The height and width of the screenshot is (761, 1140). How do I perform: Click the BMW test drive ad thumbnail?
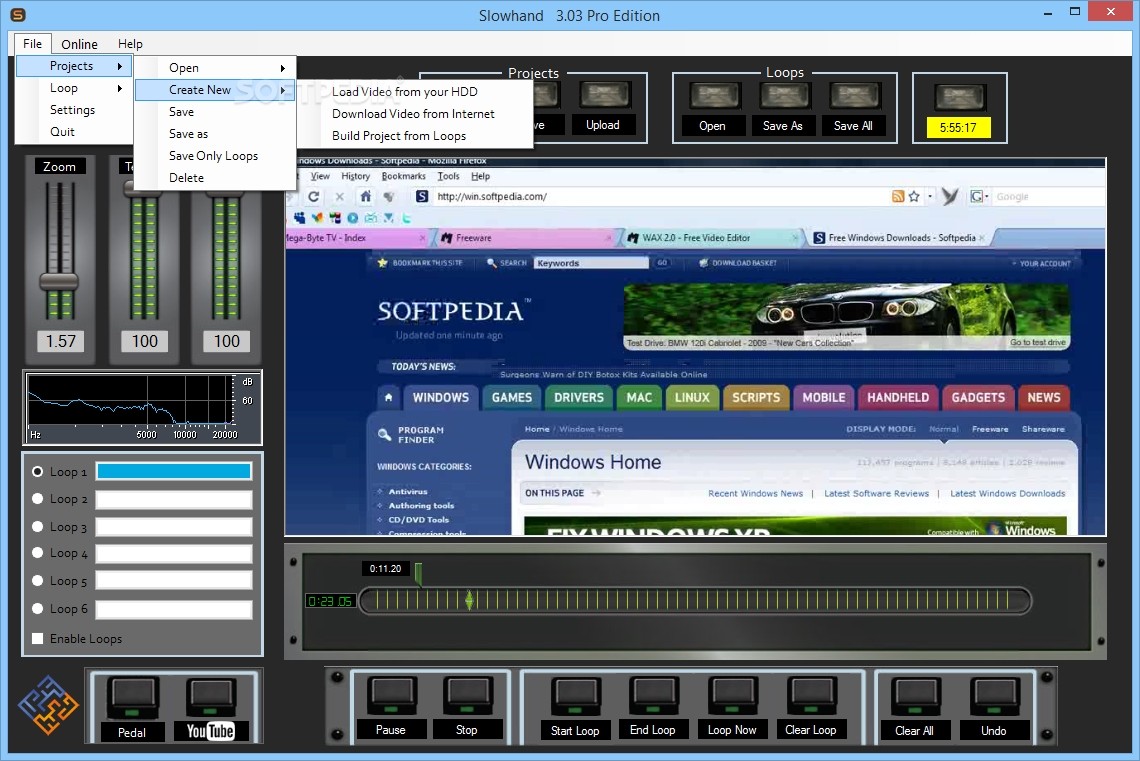(846, 316)
